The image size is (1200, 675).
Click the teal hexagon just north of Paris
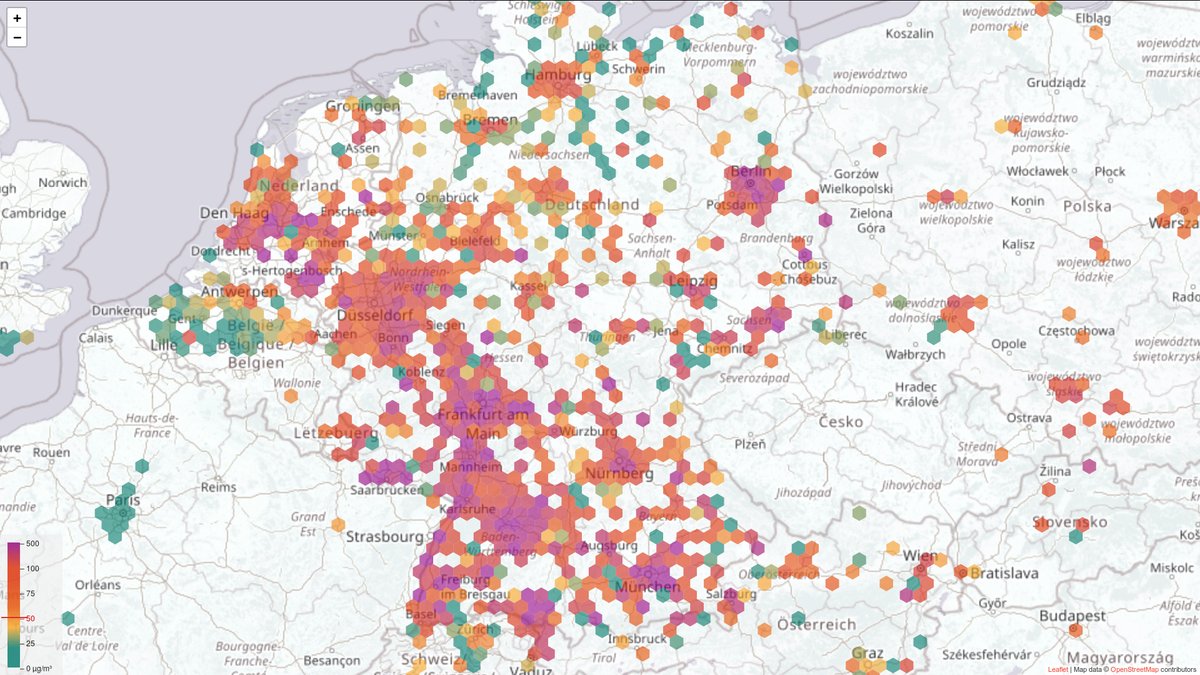[142, 466]
